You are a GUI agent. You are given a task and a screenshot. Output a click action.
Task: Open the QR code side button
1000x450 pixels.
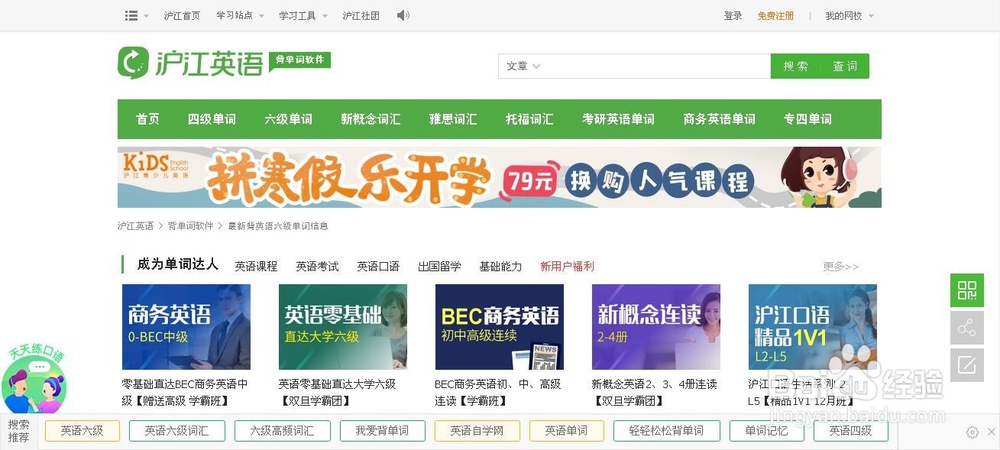tap(967, 291)
